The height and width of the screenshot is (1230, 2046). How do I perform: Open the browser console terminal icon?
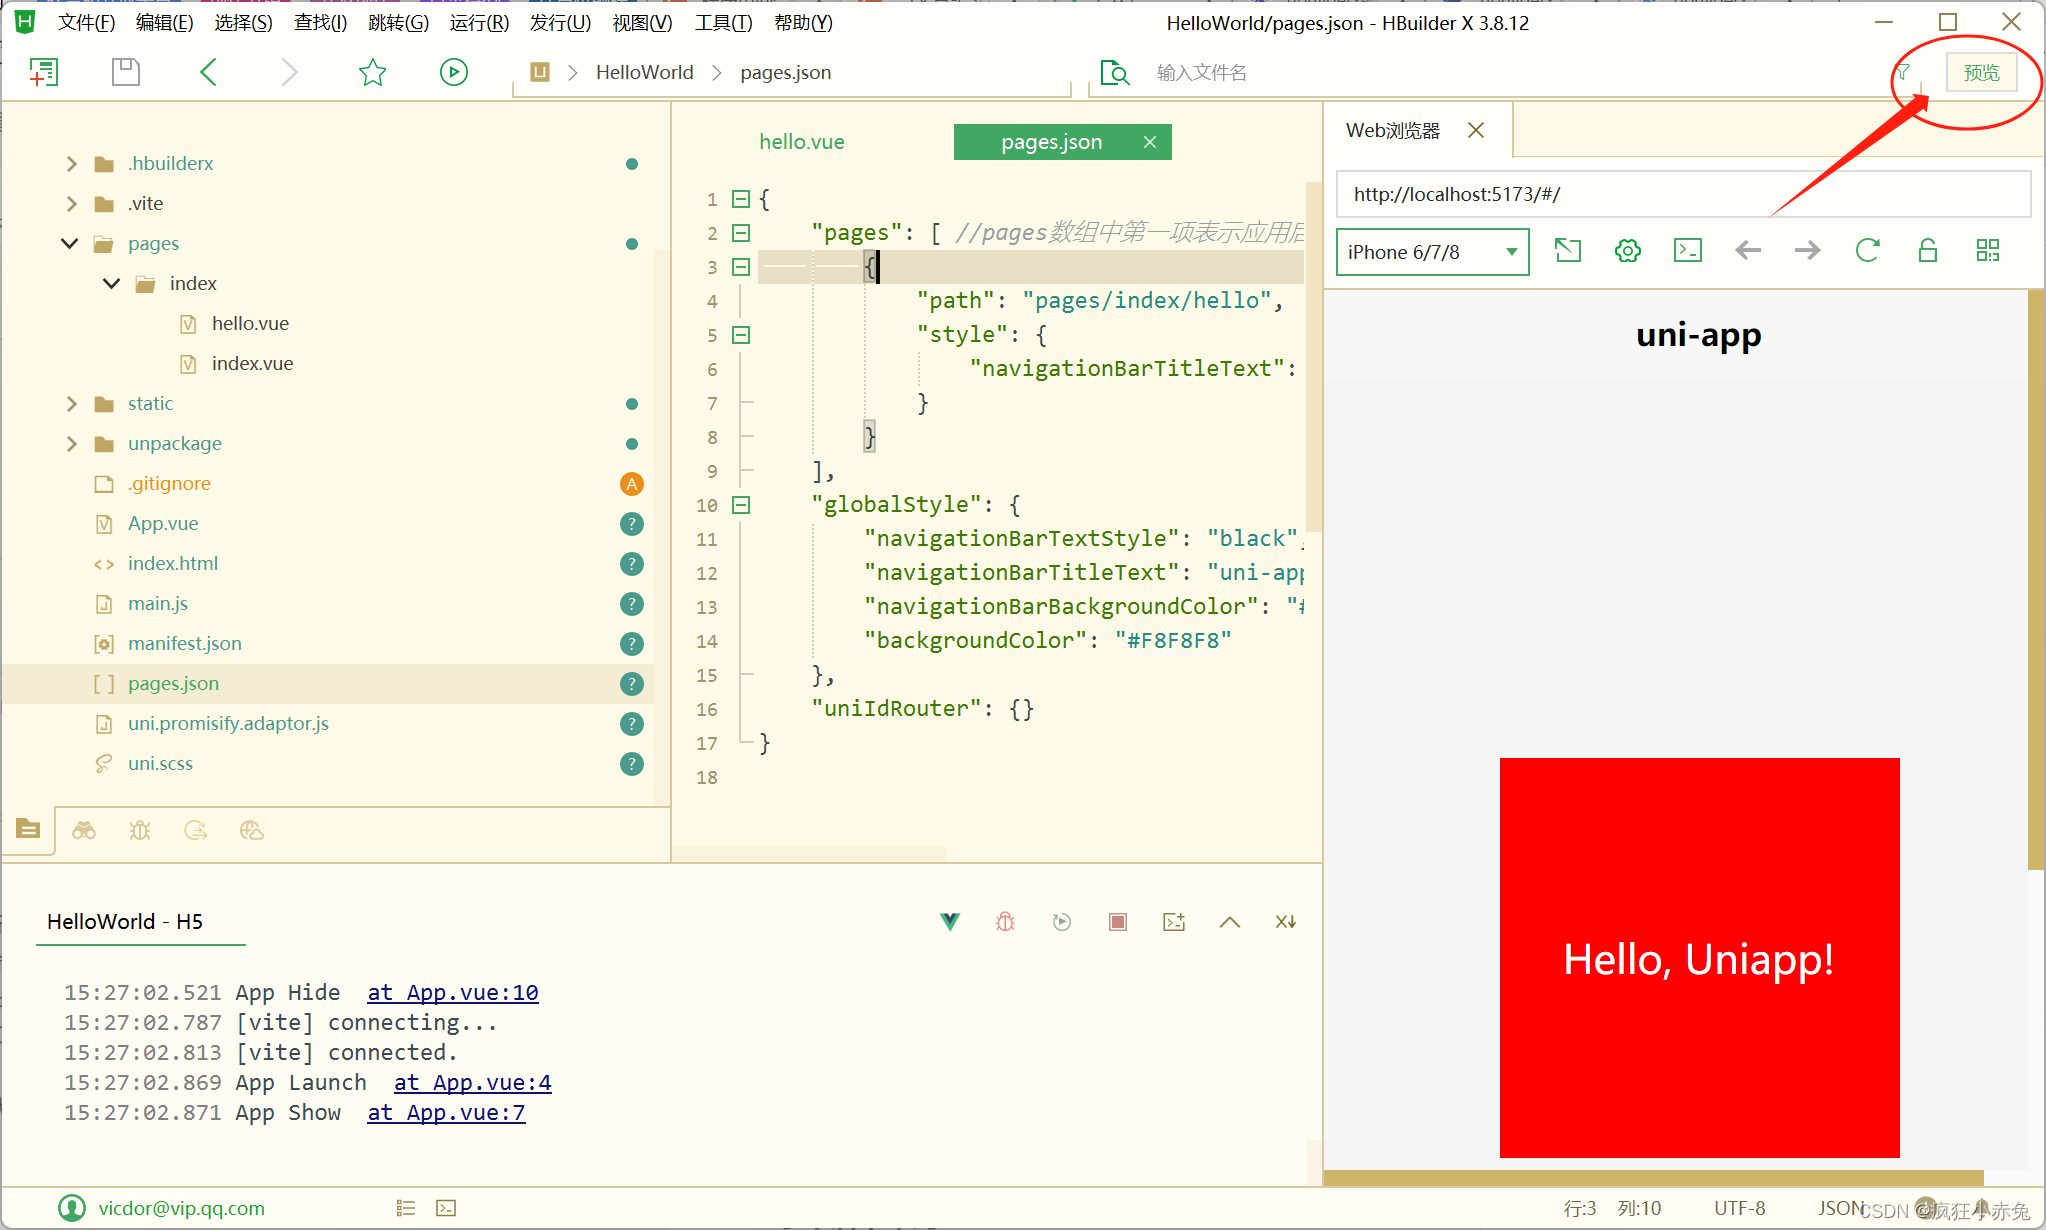click(x=1688, y=250)
